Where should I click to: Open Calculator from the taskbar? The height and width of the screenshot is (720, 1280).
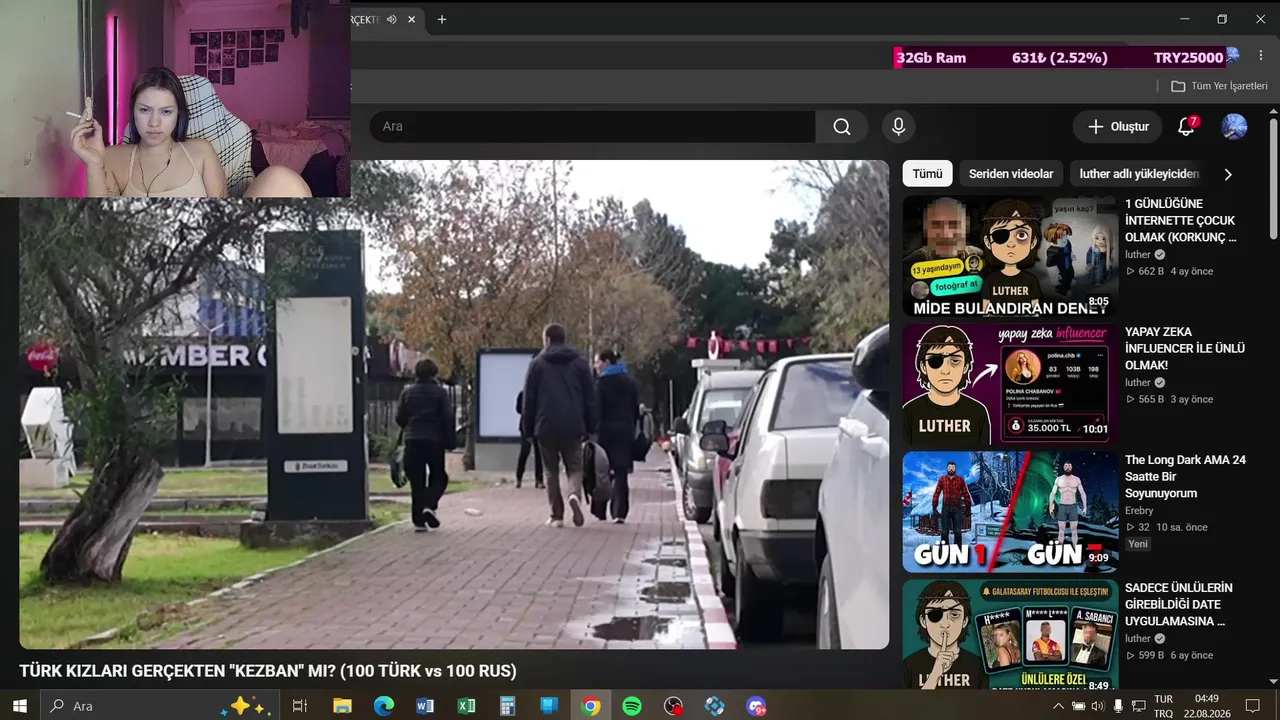click(x=508, y=706)
